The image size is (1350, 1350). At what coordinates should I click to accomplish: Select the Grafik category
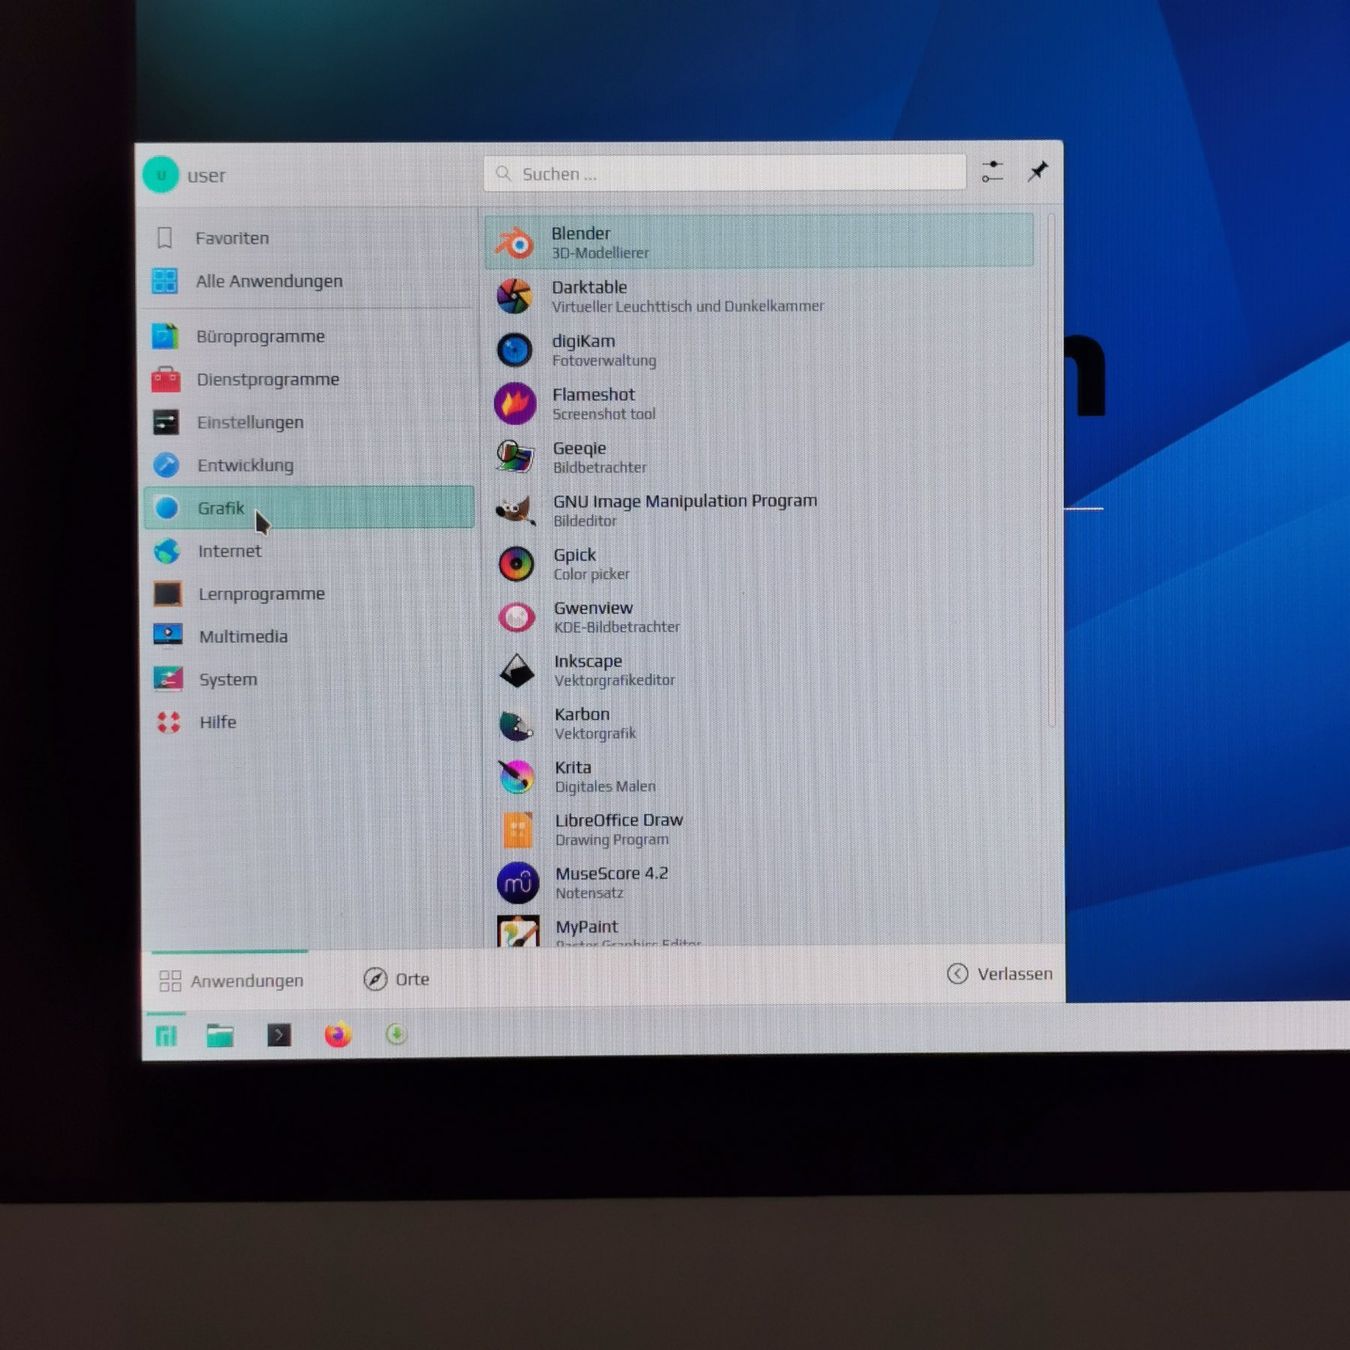(309, 507)
